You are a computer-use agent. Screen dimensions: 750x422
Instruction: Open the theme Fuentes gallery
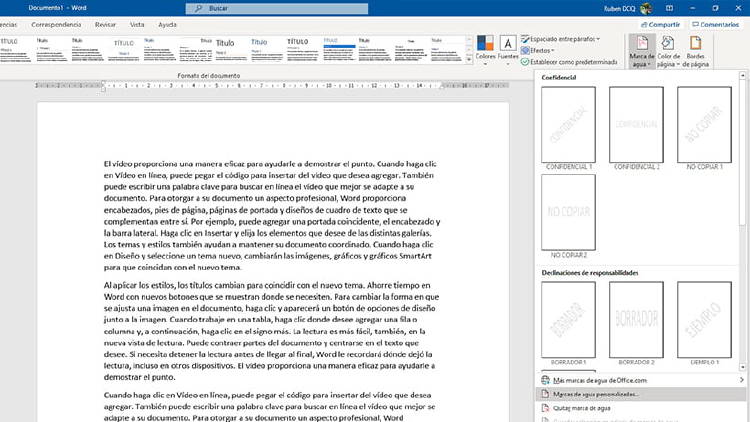coord(508,48)
